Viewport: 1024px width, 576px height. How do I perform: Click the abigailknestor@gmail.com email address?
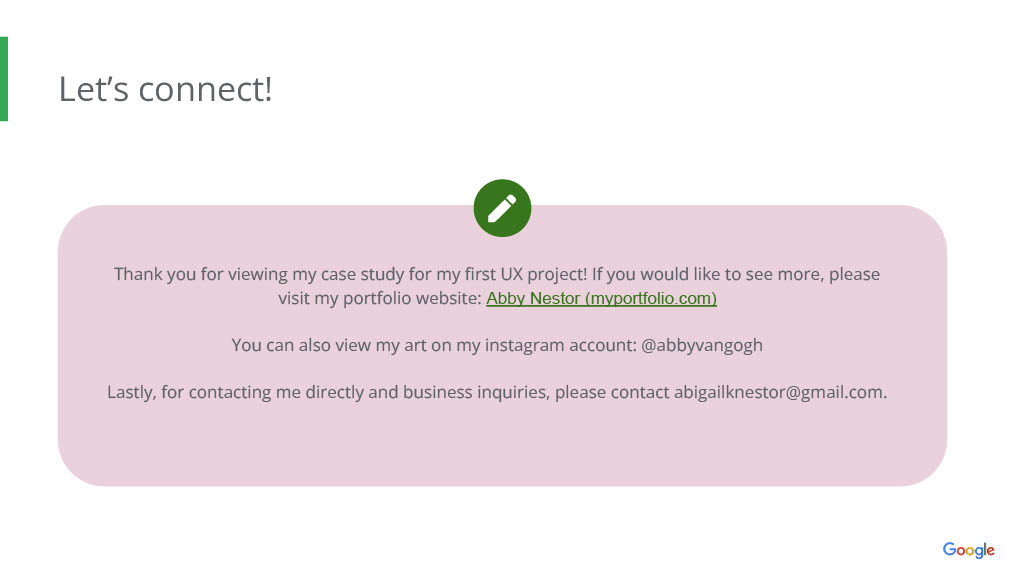tap(779, 392)
